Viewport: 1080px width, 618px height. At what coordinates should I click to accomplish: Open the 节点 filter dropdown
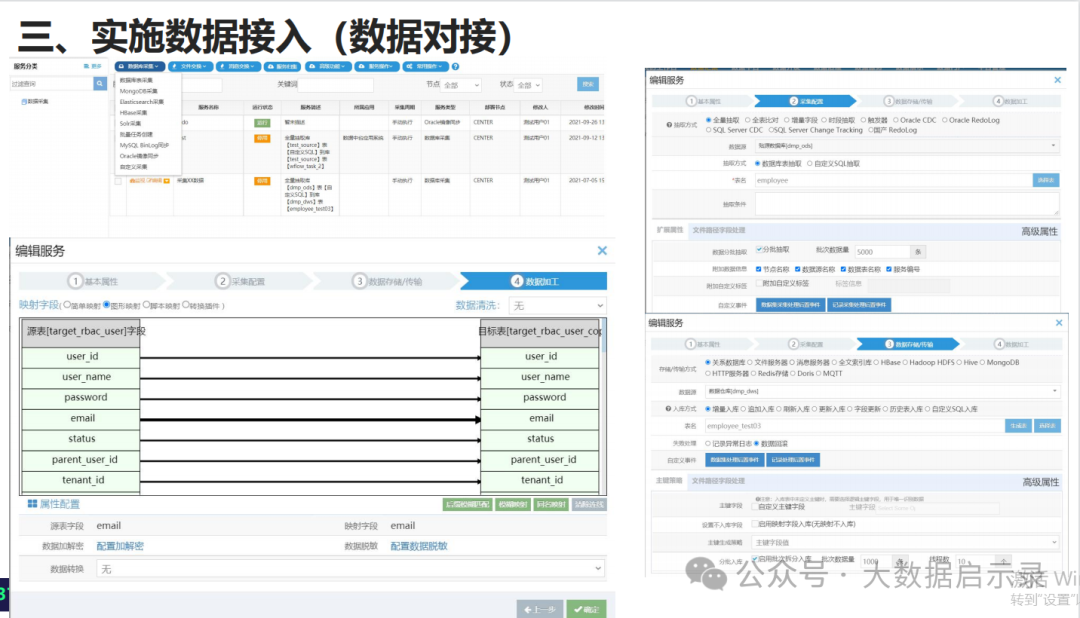click(461, 85)
